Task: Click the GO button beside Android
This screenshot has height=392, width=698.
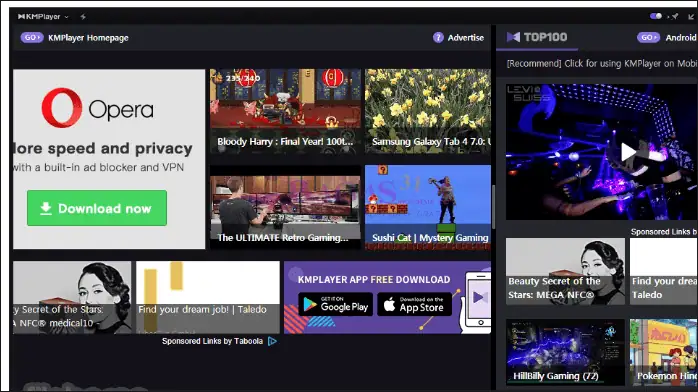Action: click(648, 37)
